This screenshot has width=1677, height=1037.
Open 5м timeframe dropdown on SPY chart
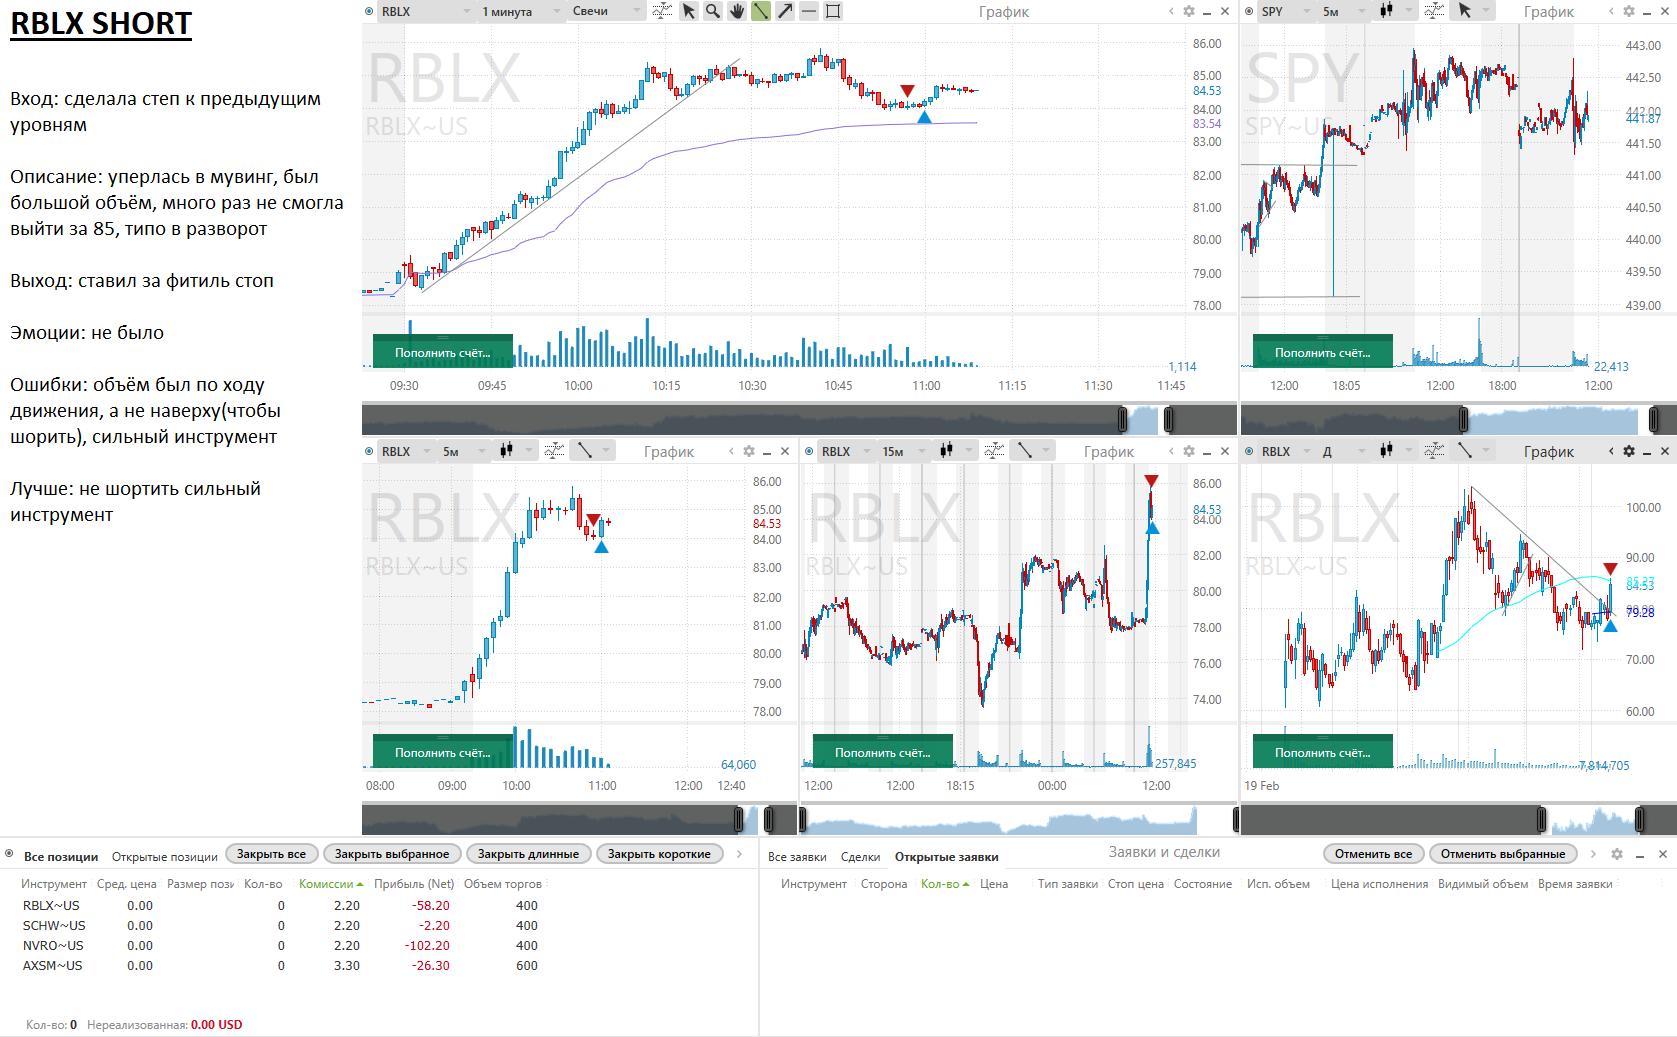pos(1343,11)
